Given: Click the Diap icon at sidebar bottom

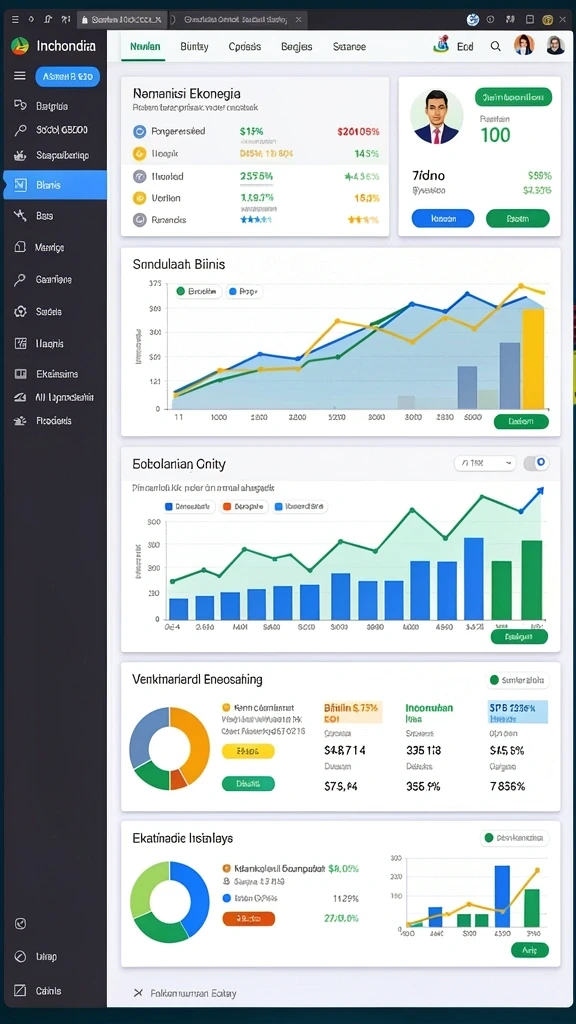Looking at the screenshot, I should click(20, 957).
